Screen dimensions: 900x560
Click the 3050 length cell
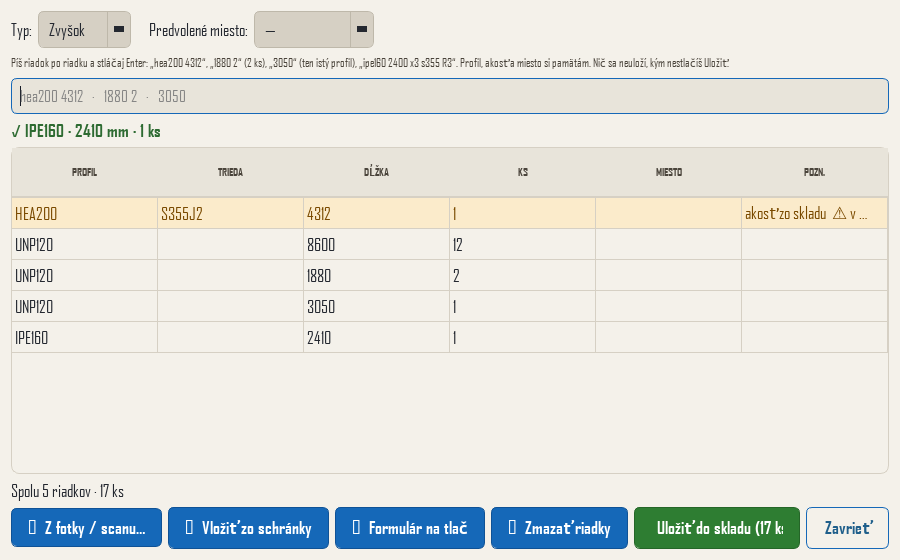click(x=377, y=307)
